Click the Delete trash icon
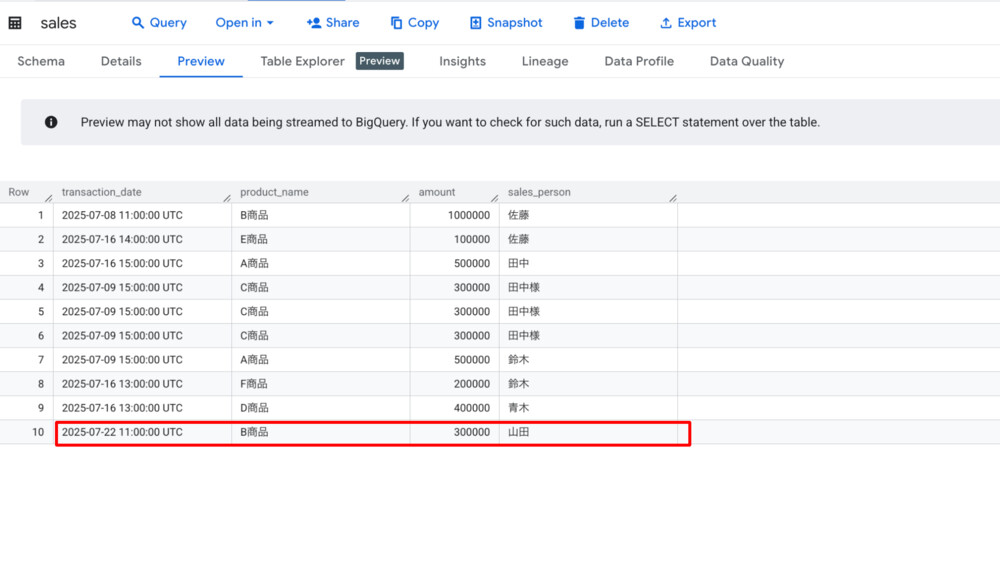Viewport: 1000px width, 587px height. pos(579,23)
